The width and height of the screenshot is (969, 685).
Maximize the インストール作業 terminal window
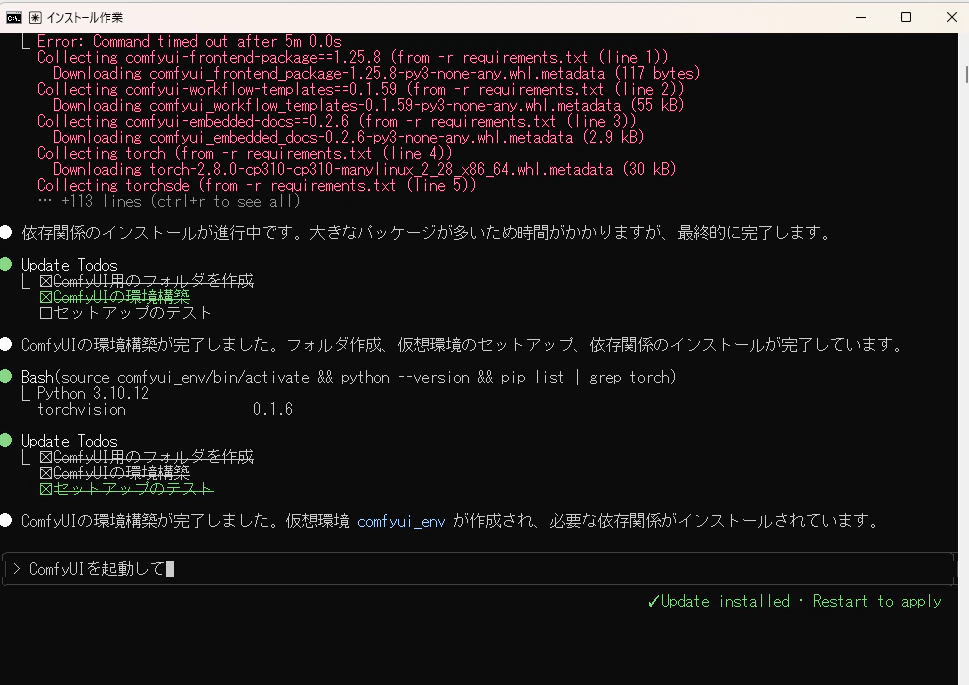coord(906,17)
